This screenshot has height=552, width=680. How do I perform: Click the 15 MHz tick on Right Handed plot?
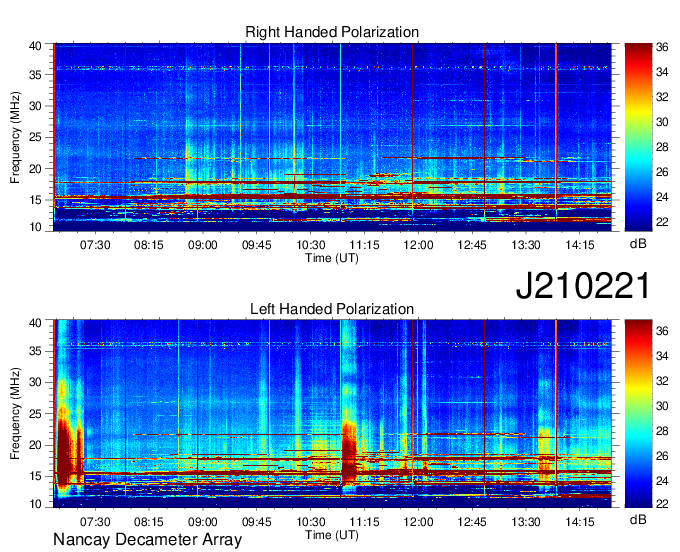pyautogui.click(x=35, y=200)
